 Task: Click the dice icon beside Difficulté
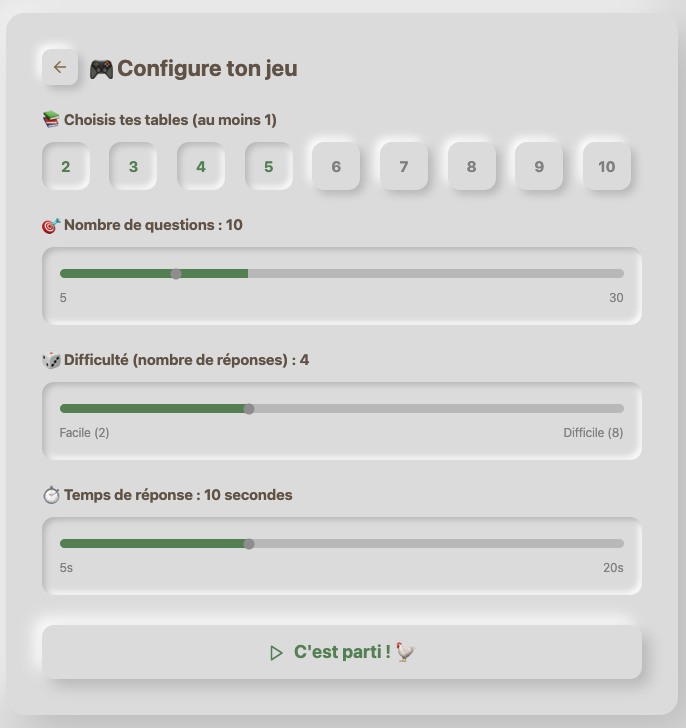coord(51,361)
